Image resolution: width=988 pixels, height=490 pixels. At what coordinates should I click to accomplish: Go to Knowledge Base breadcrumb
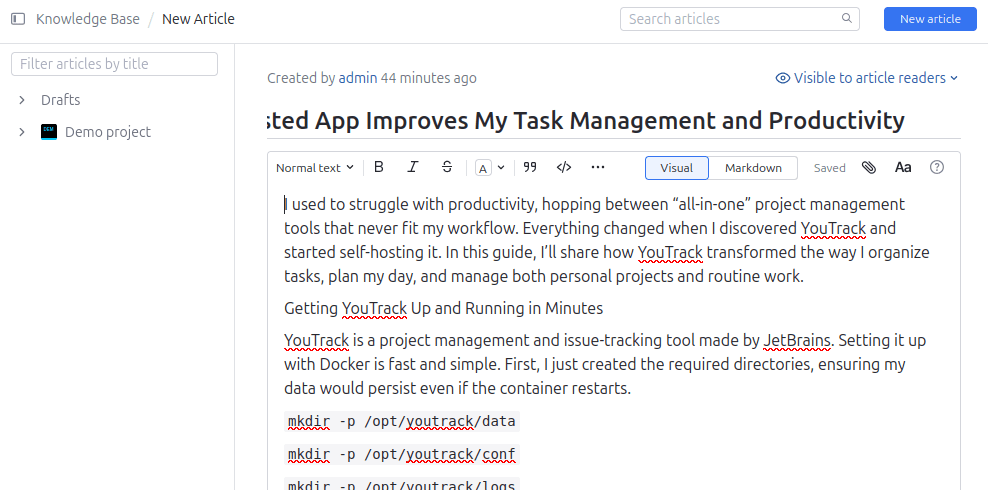(x=87, y=19)
